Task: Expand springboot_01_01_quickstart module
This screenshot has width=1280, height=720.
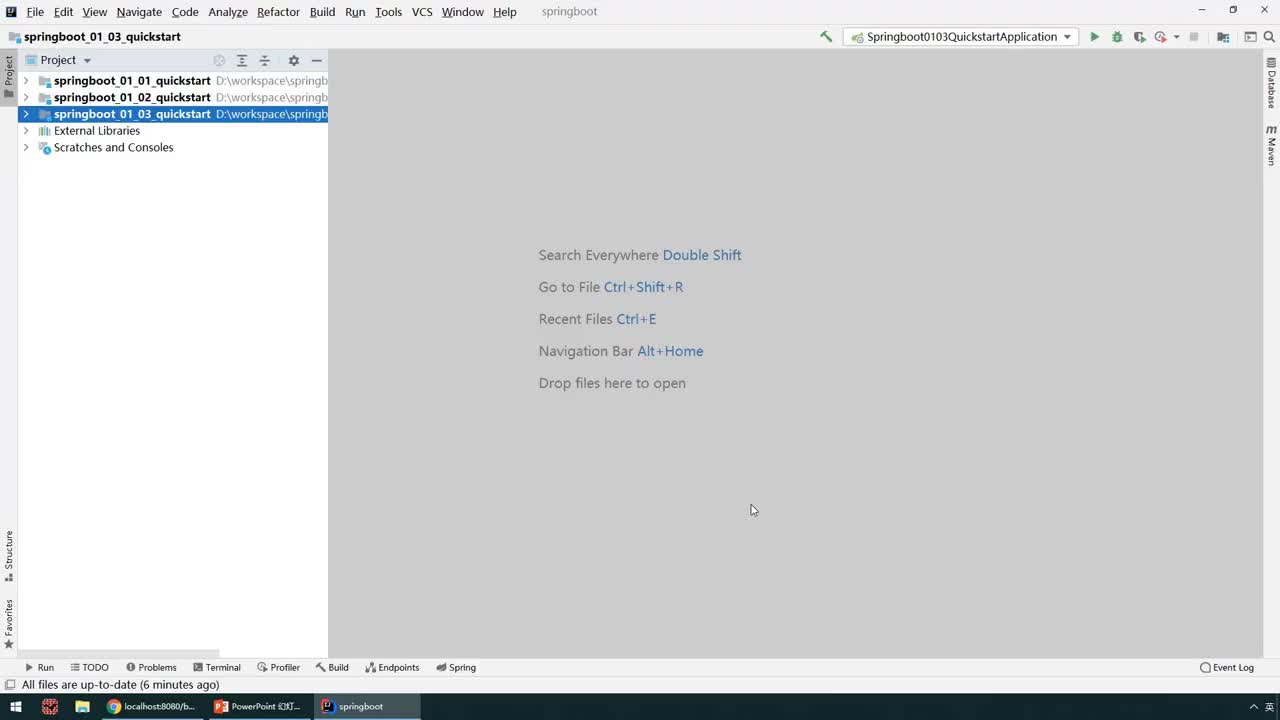Action: (26, 81)
